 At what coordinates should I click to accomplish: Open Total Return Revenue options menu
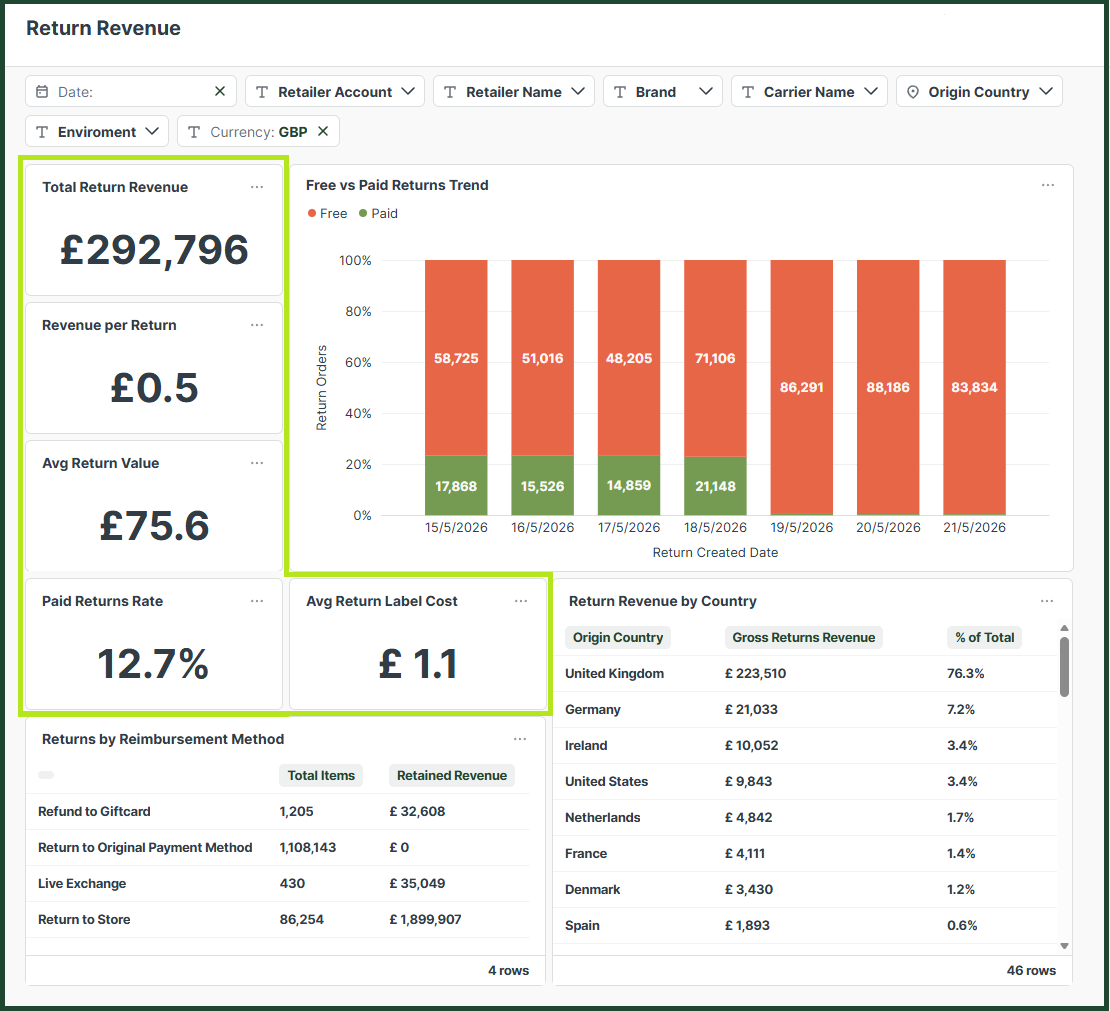click(x=257, y=187)
